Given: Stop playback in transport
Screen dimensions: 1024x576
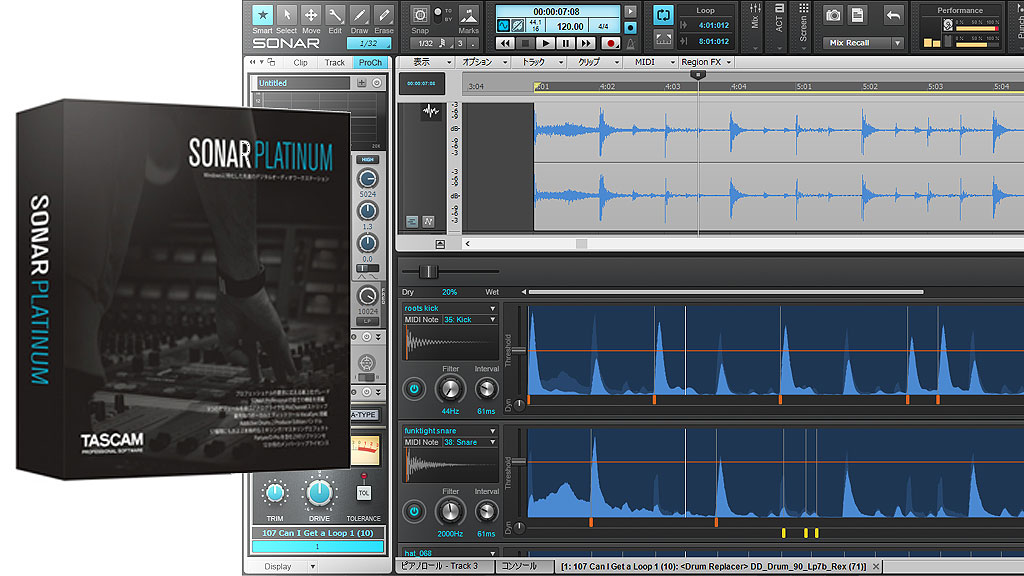Looking at the screenshot, I should tap(524, 43).
